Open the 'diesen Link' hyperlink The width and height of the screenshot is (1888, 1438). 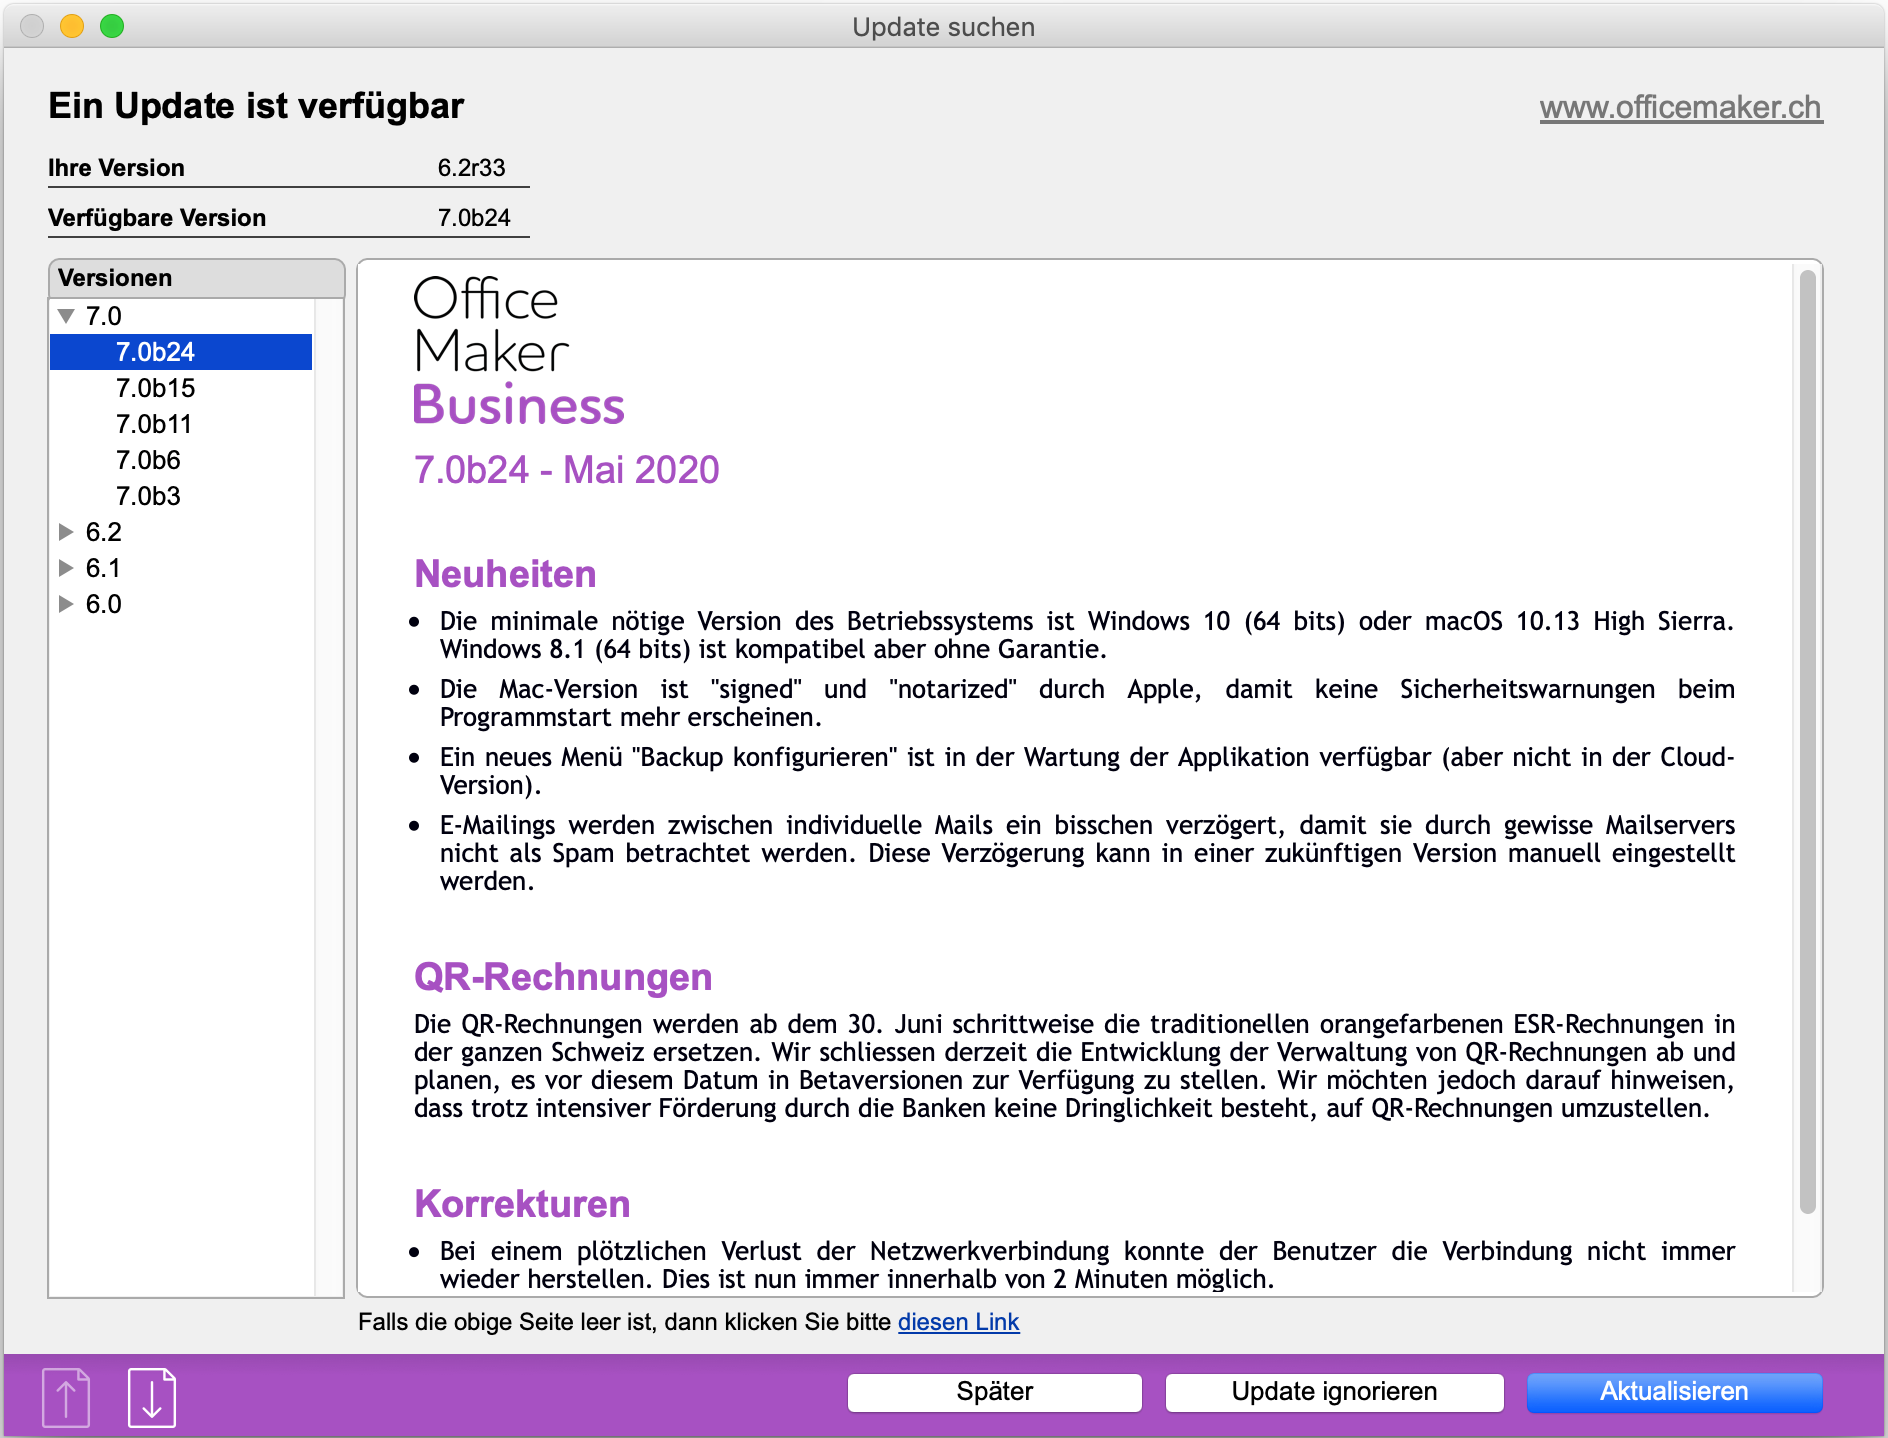click(958, 1322)
